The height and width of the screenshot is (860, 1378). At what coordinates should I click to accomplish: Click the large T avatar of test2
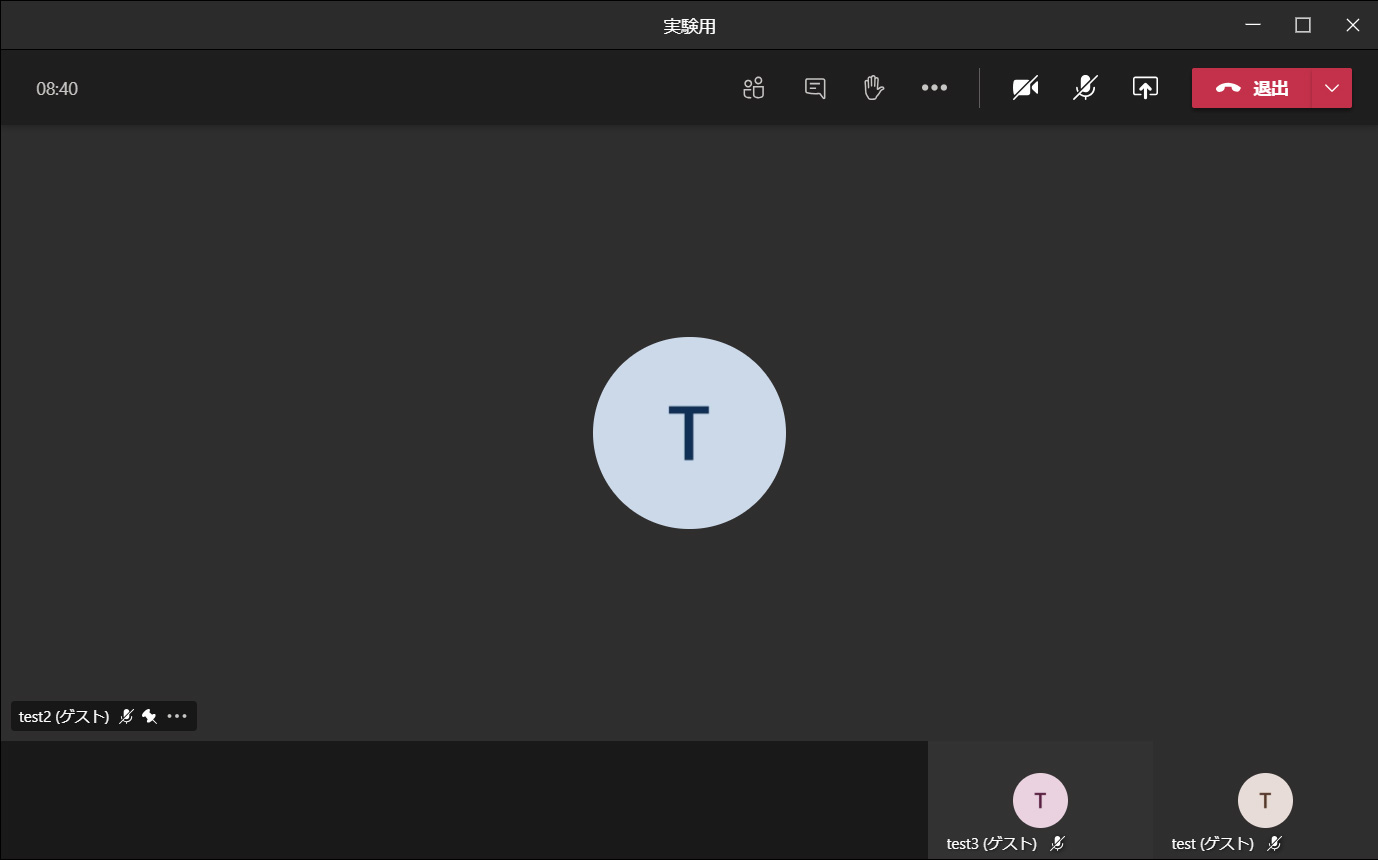pyautogui.click(x=689, y=433)
